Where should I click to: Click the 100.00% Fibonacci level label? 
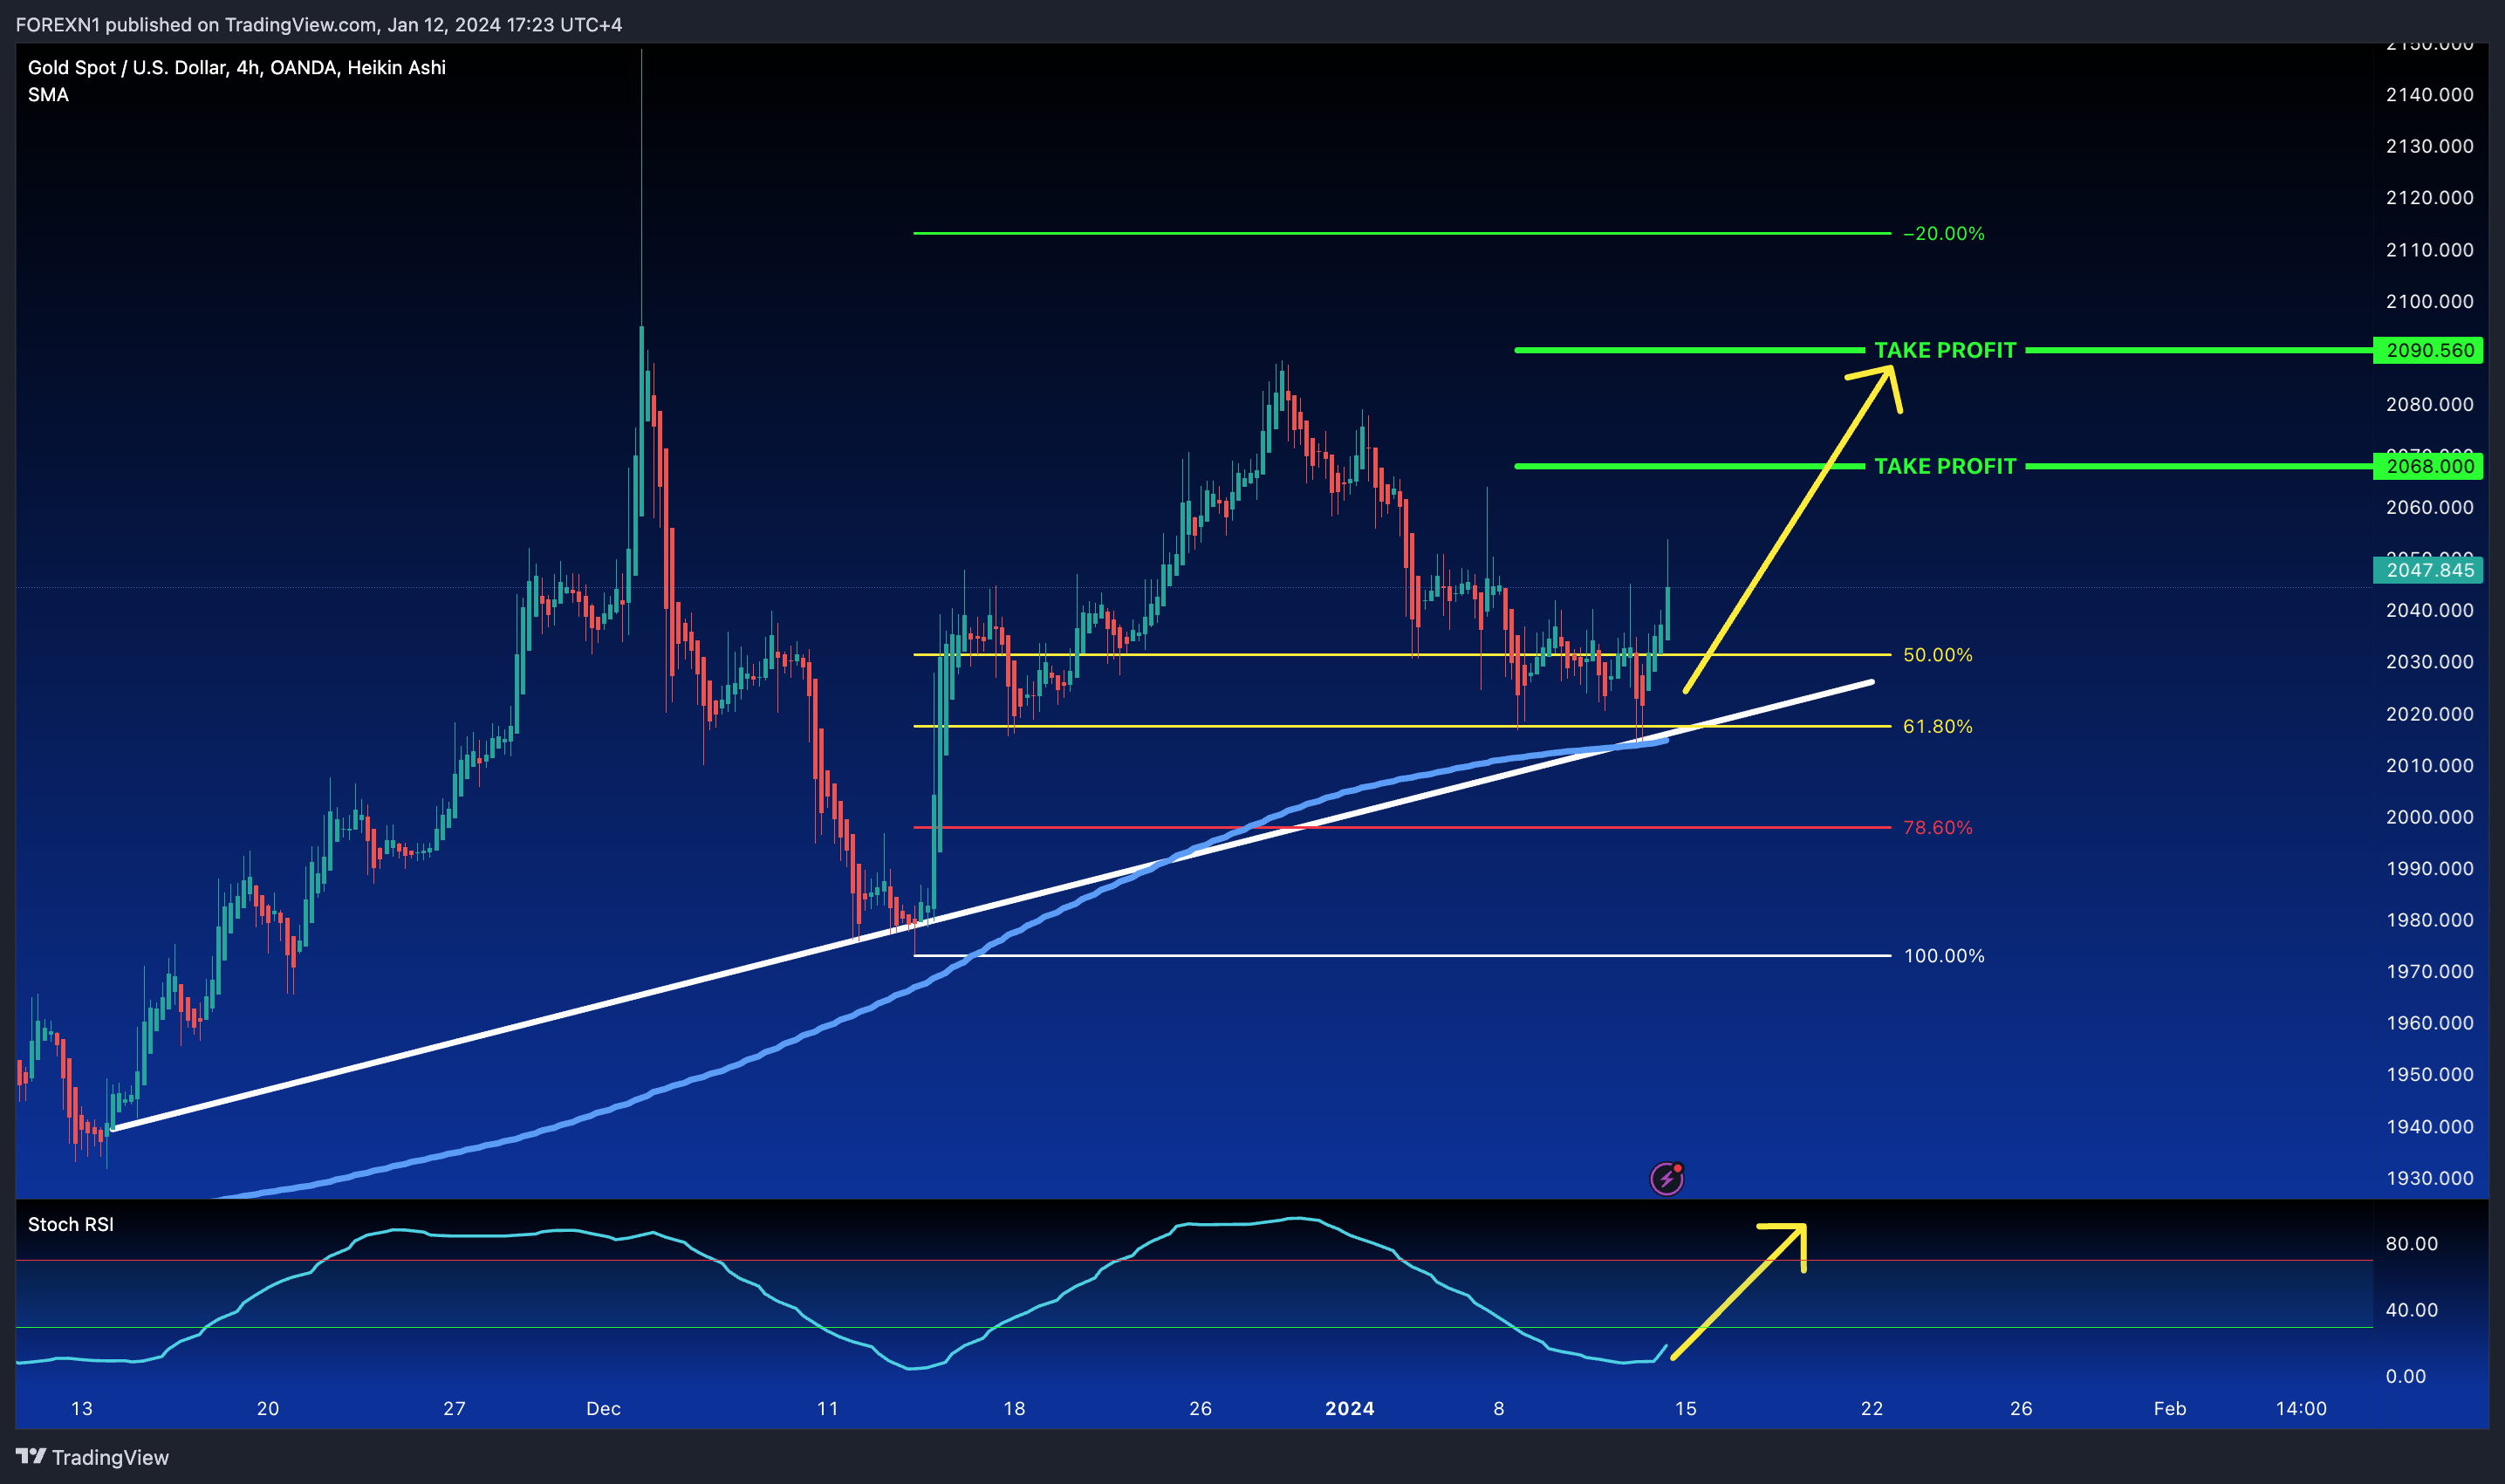[1943, 956]
